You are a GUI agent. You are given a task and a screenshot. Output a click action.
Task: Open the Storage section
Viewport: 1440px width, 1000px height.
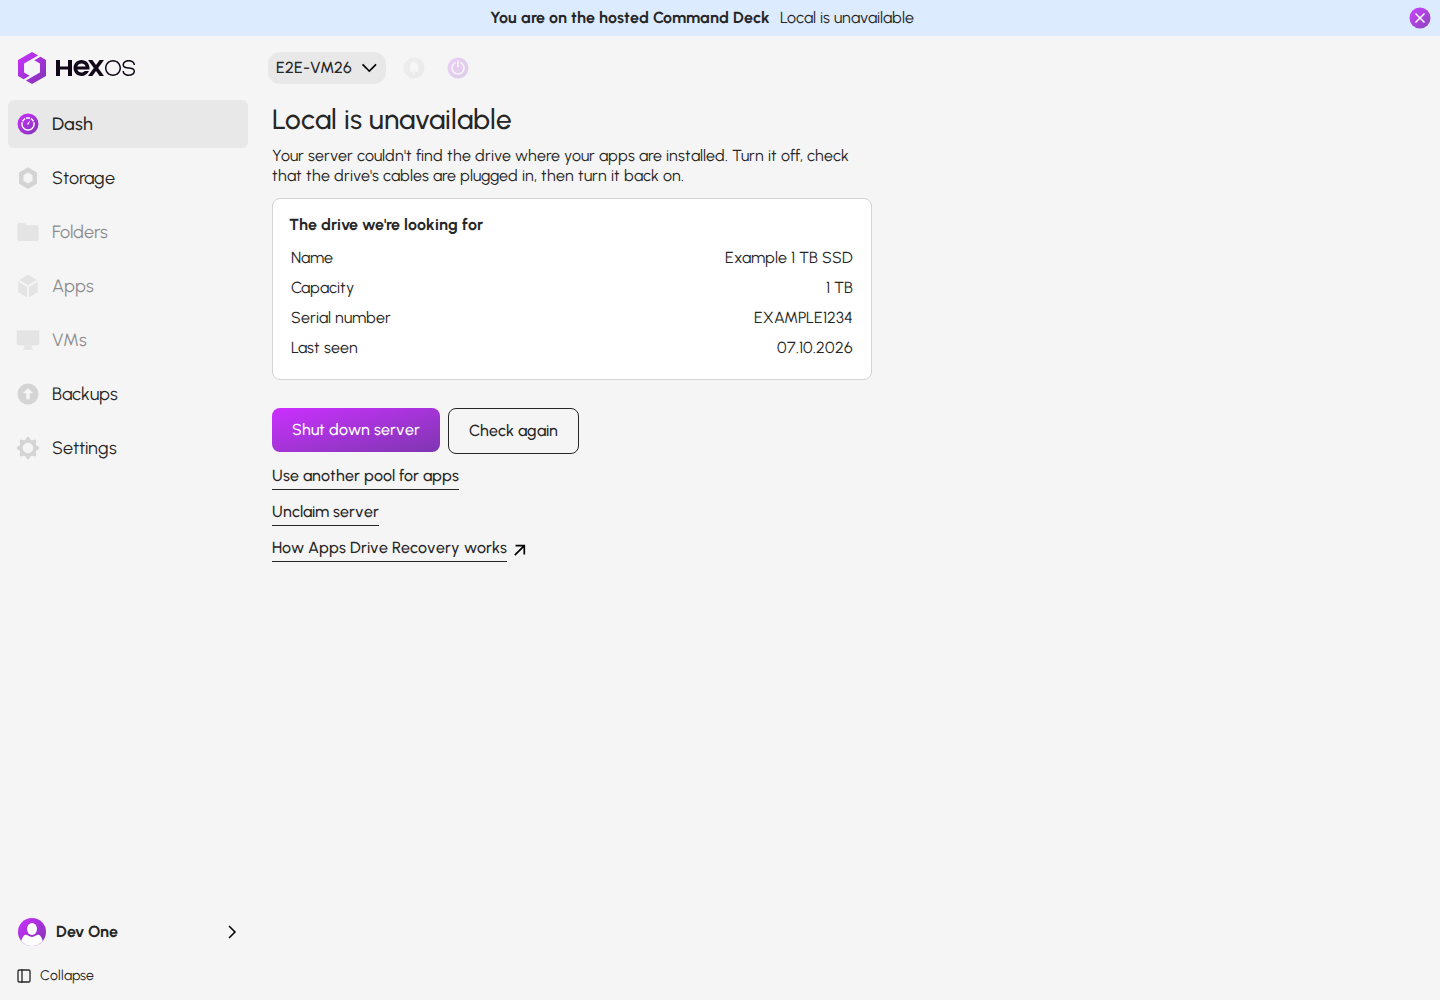(x=128, y=178)
